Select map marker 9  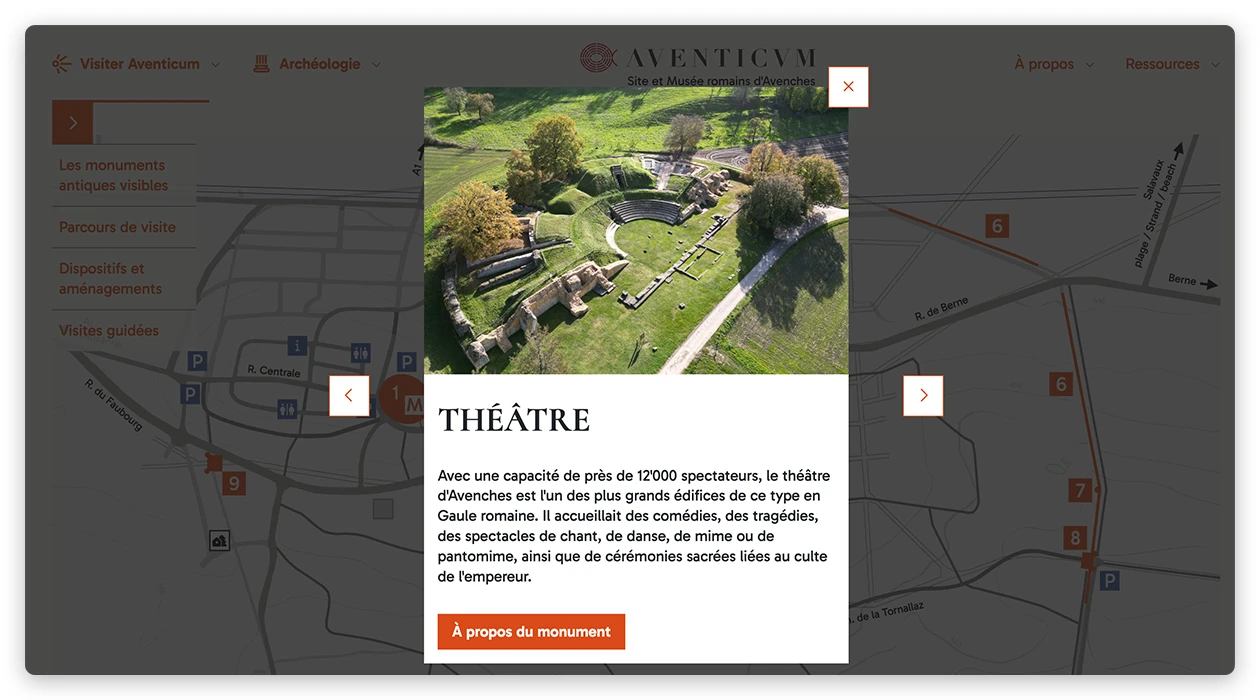[x=234, y=484]
